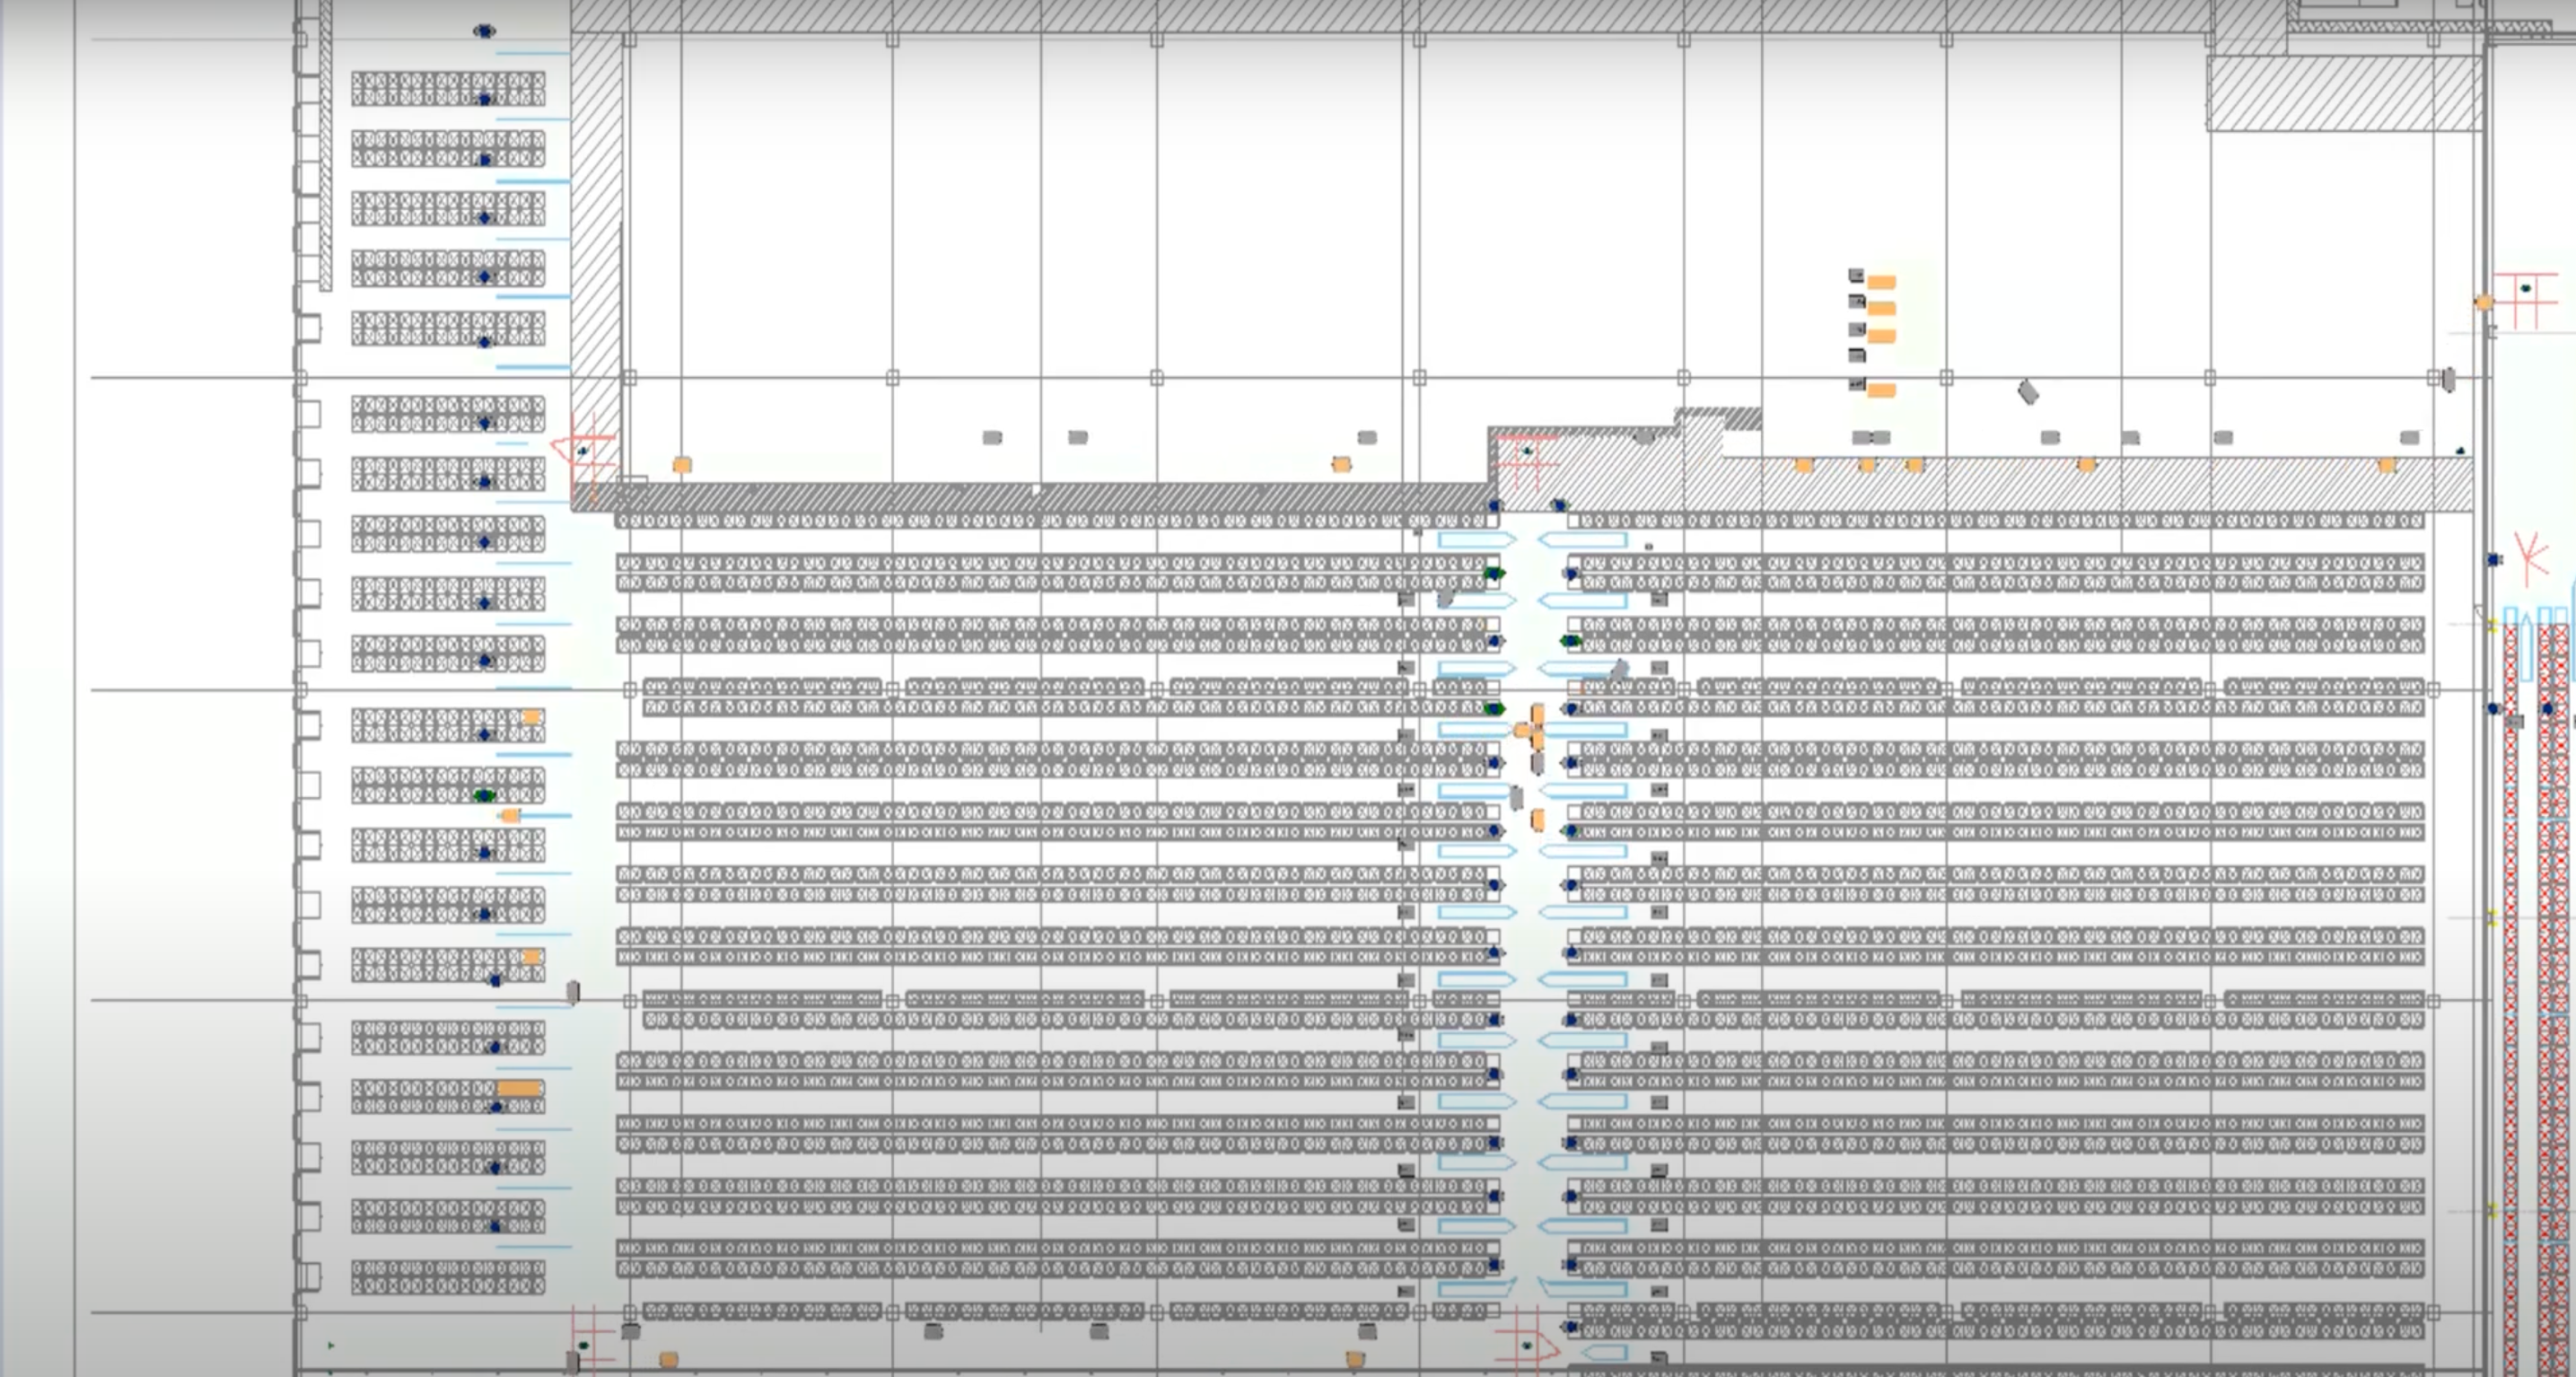This screenshot has height=1377, width=2576.
Task: Click orange pallet left of stepped hatched wall
Action: [1341, 464]
